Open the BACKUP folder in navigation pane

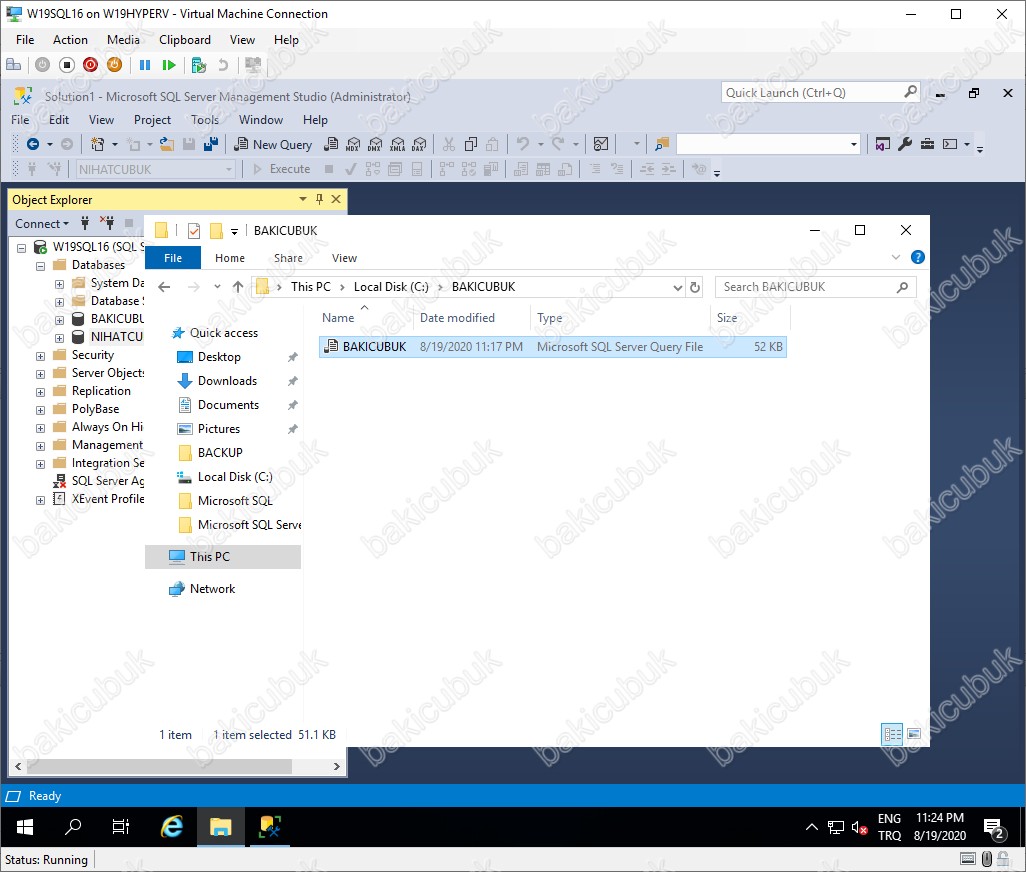point(220,453)
